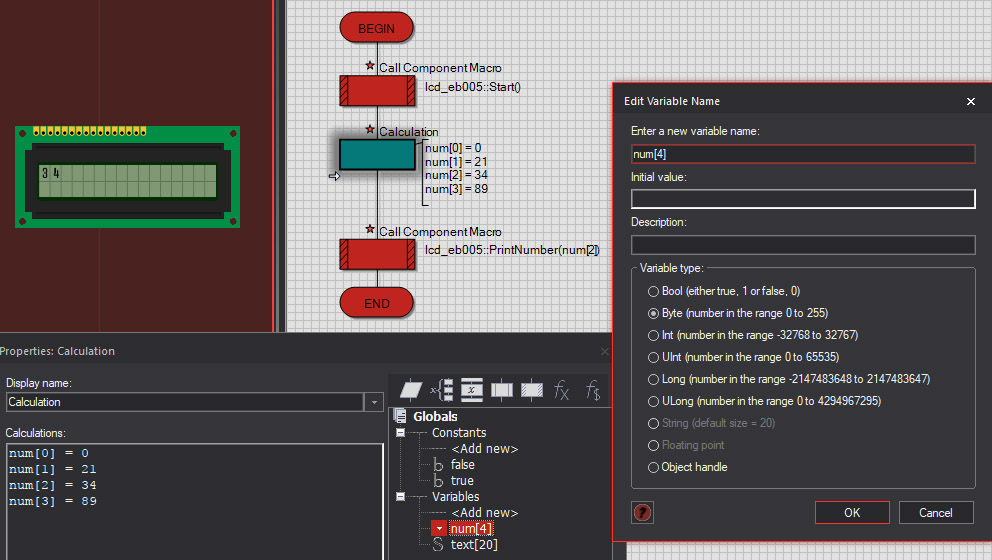Open the f$ string functions icon
The image size is (992, 560).
(592, 390)
